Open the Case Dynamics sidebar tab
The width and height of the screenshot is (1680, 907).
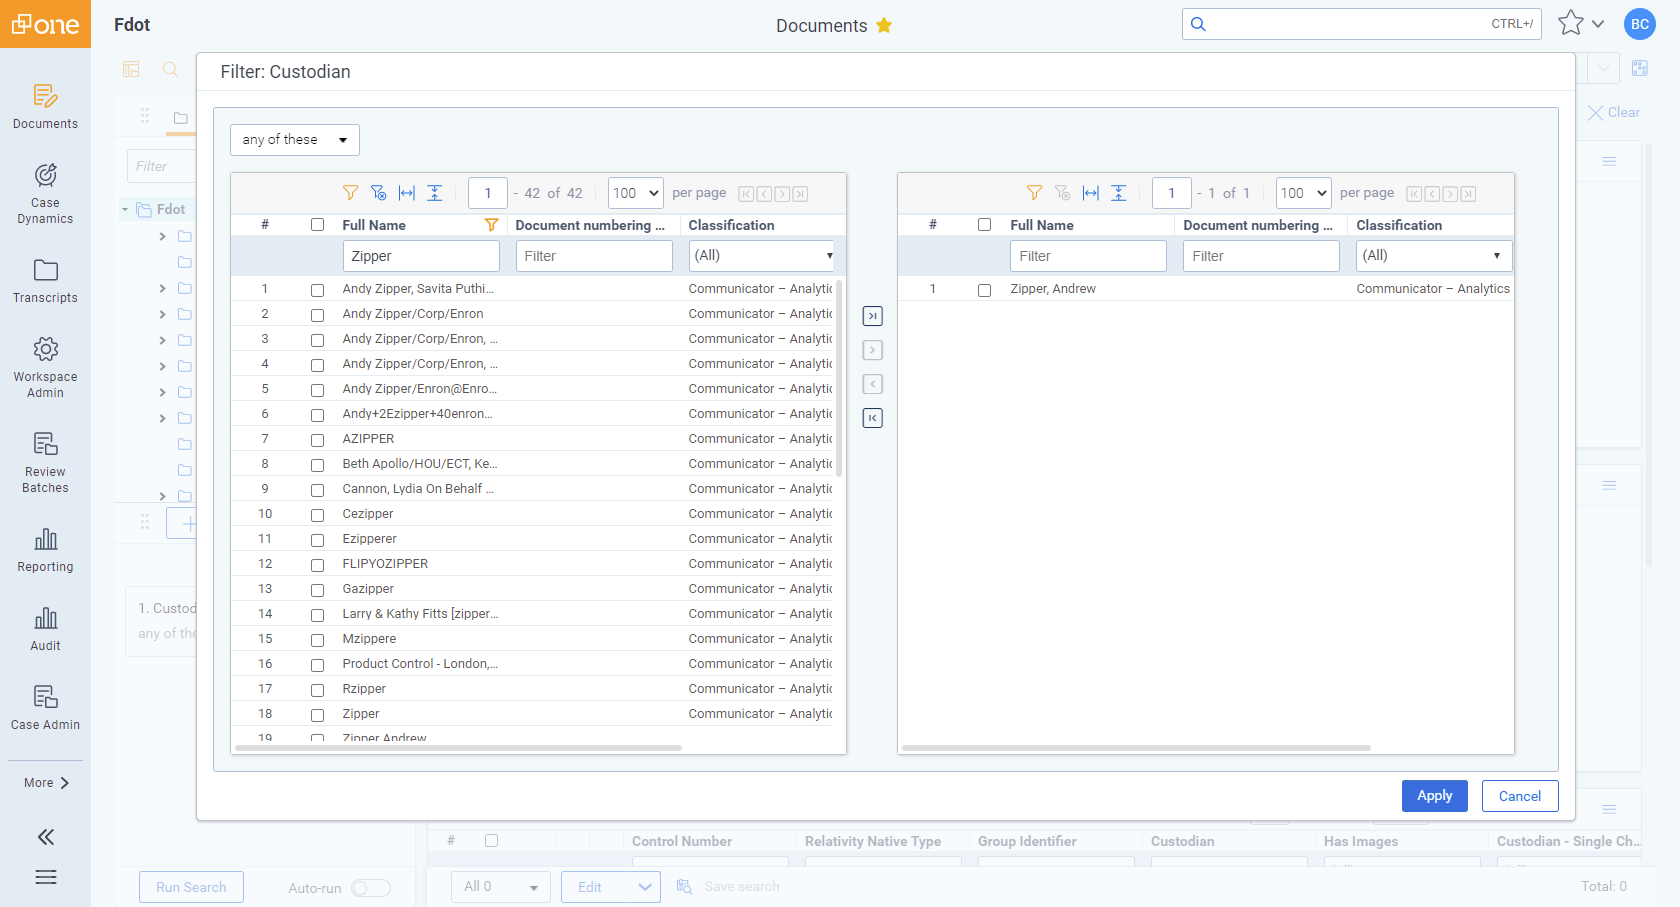(45, 194)
